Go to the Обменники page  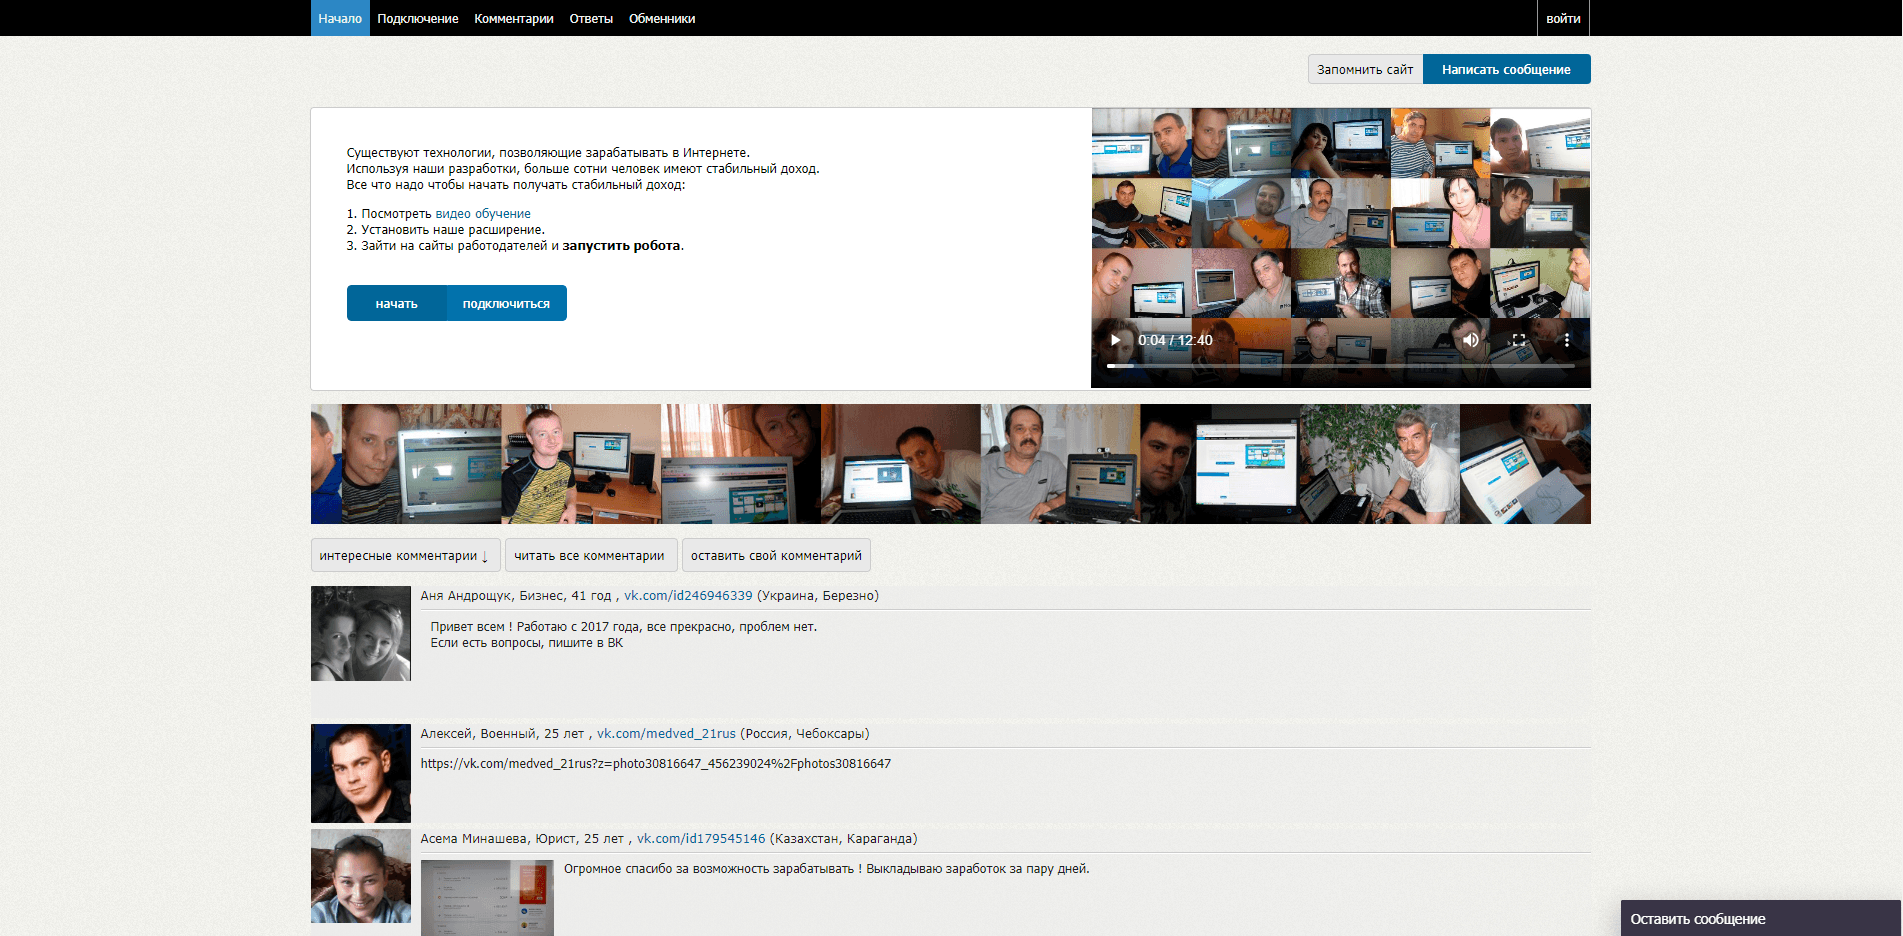661,17
